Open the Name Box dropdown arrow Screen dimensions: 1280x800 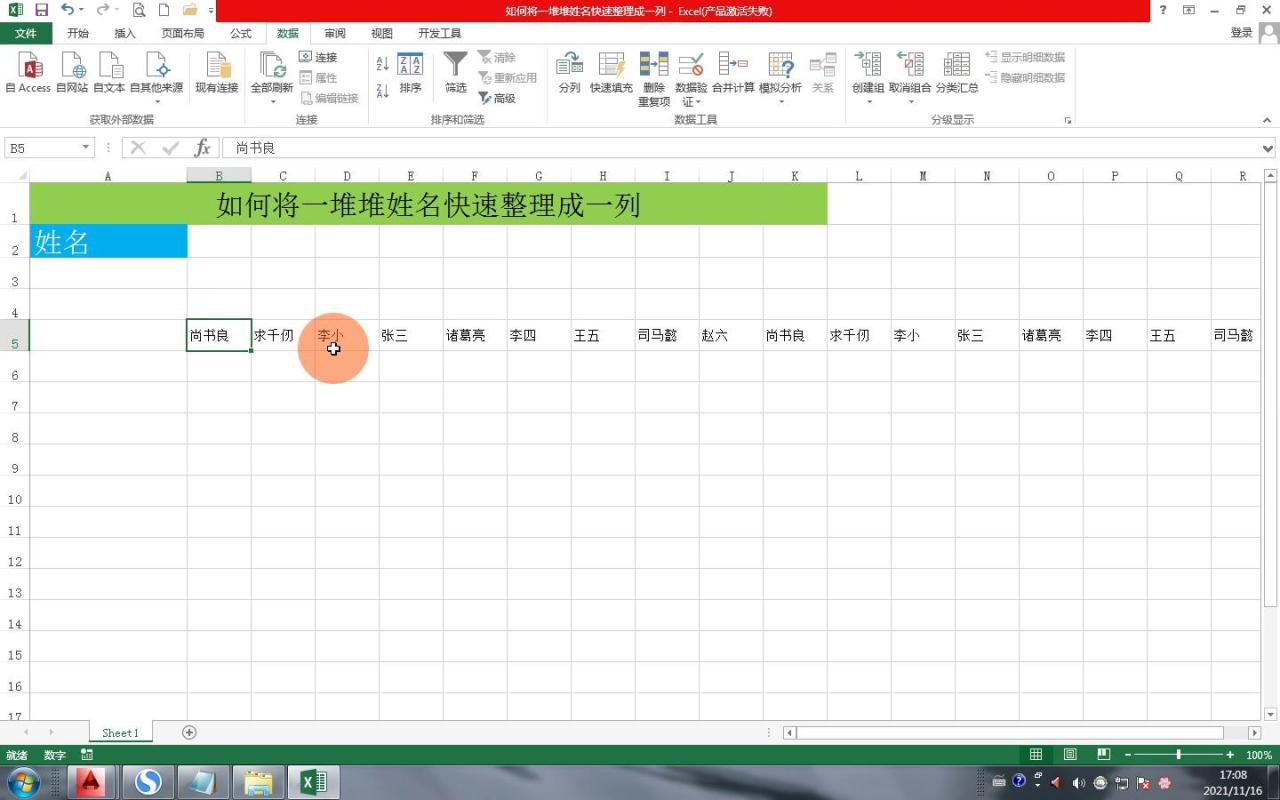pos(86,148)
